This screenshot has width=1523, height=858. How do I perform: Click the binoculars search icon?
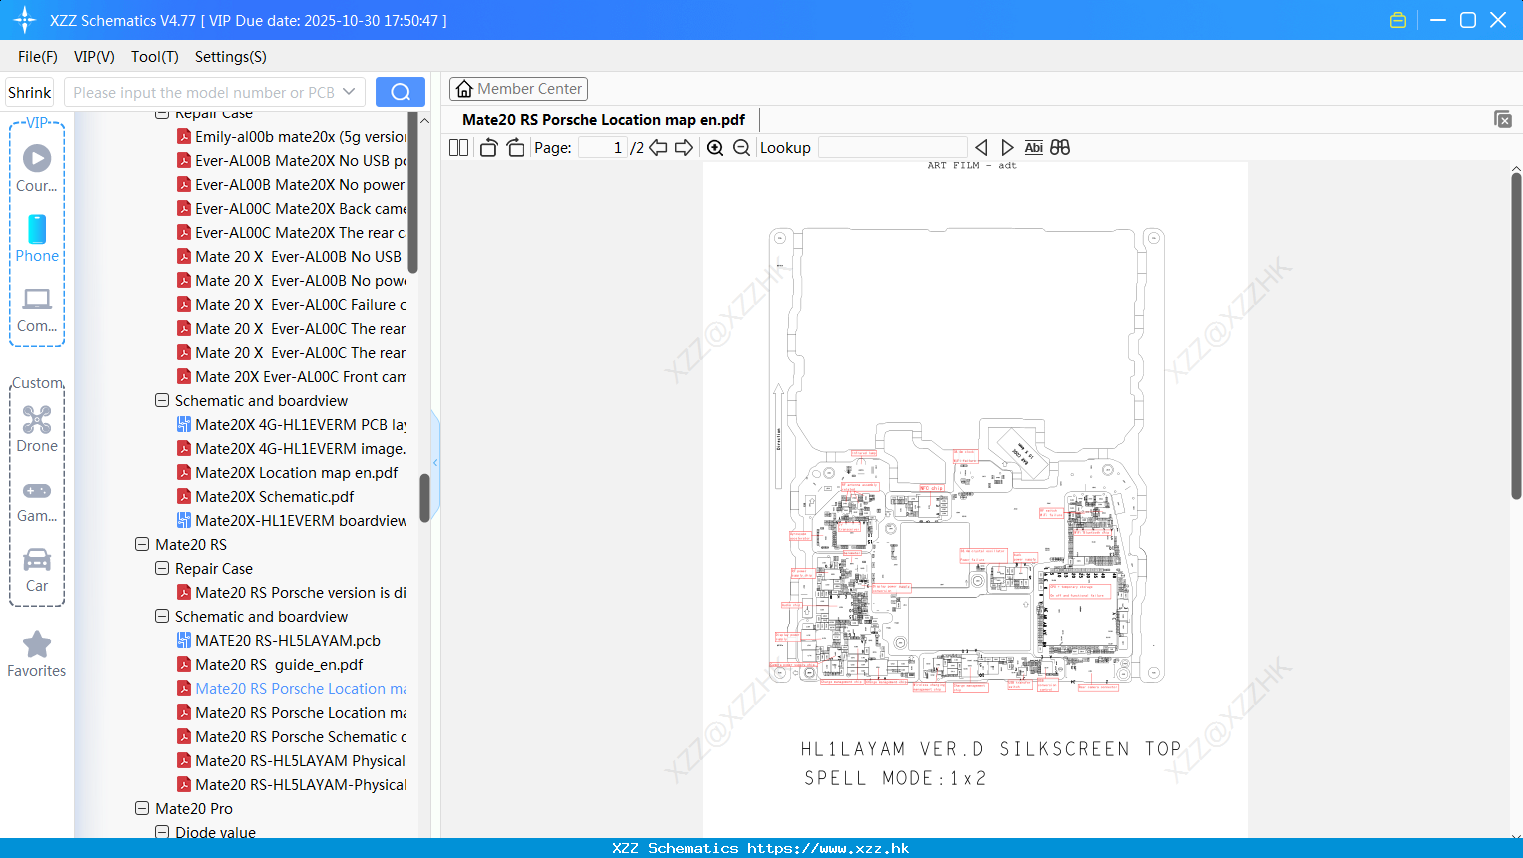click(1060, 147)
